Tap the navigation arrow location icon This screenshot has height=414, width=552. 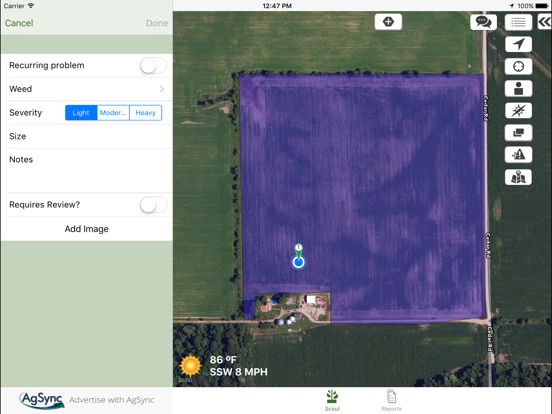pyautogui.click(x=518, y=44)
